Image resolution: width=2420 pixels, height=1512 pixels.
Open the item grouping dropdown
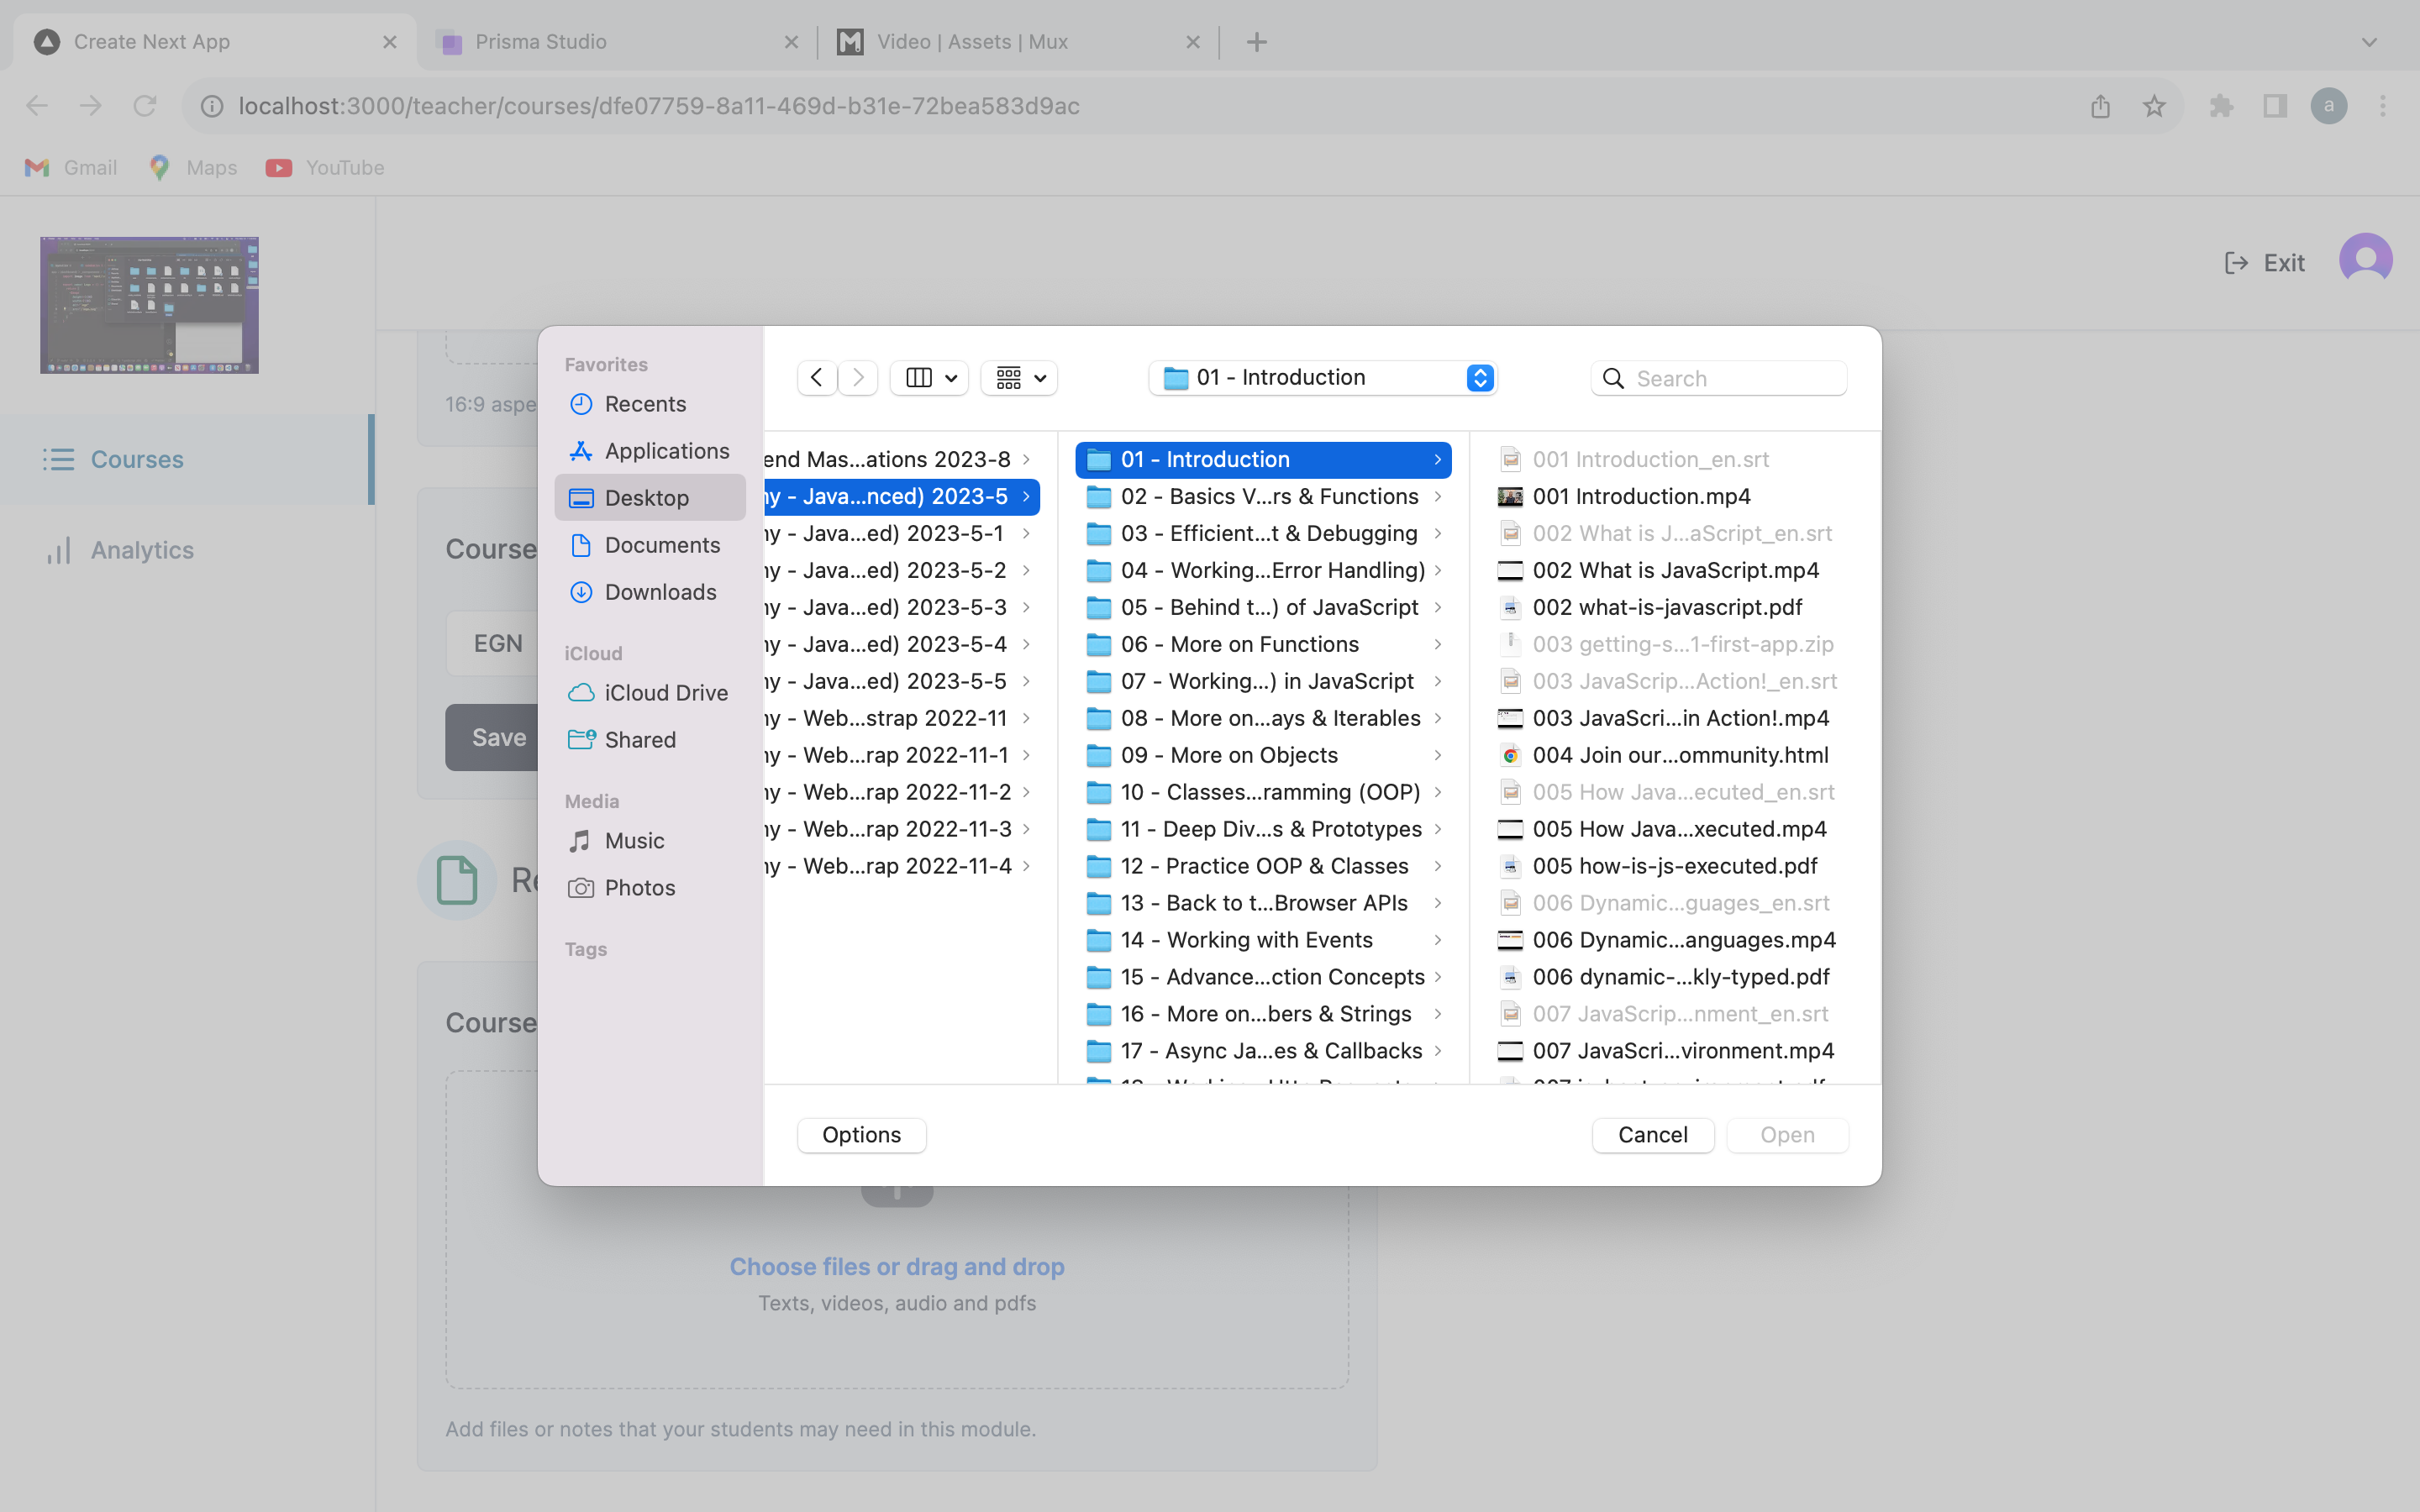pos(1019,378)
